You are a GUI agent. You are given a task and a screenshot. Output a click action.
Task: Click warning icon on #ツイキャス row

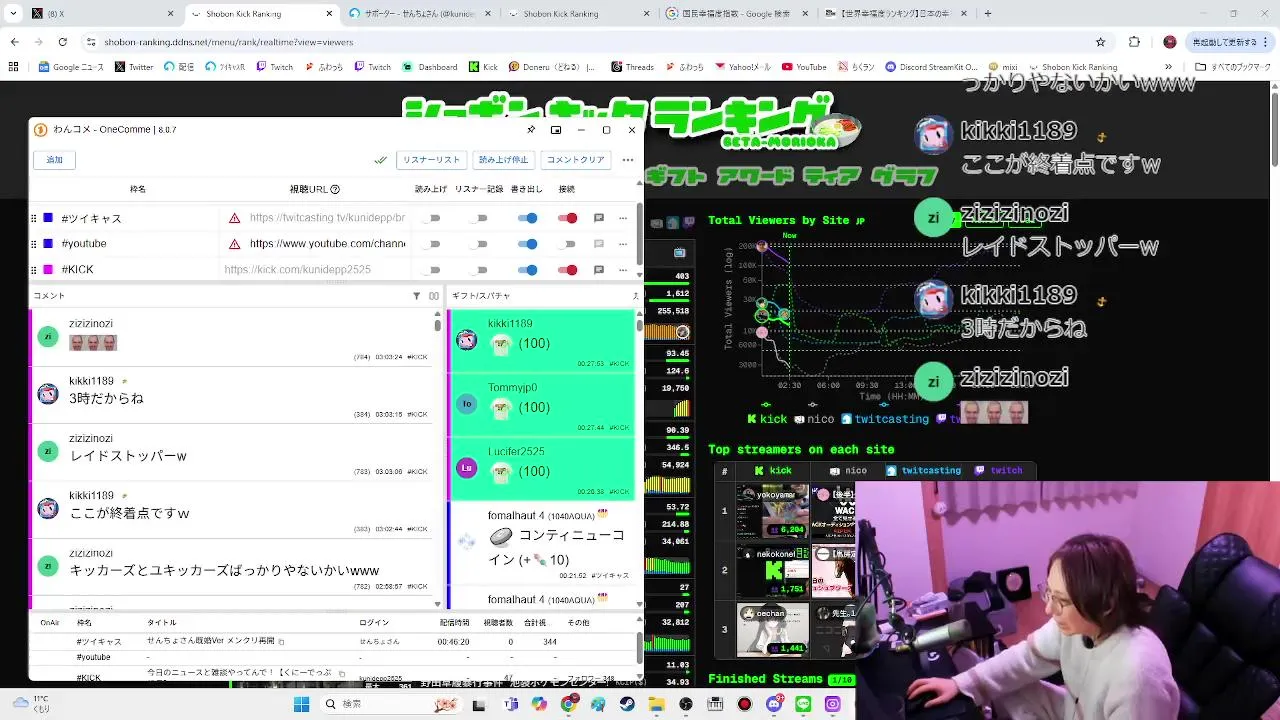click(234, 218)
